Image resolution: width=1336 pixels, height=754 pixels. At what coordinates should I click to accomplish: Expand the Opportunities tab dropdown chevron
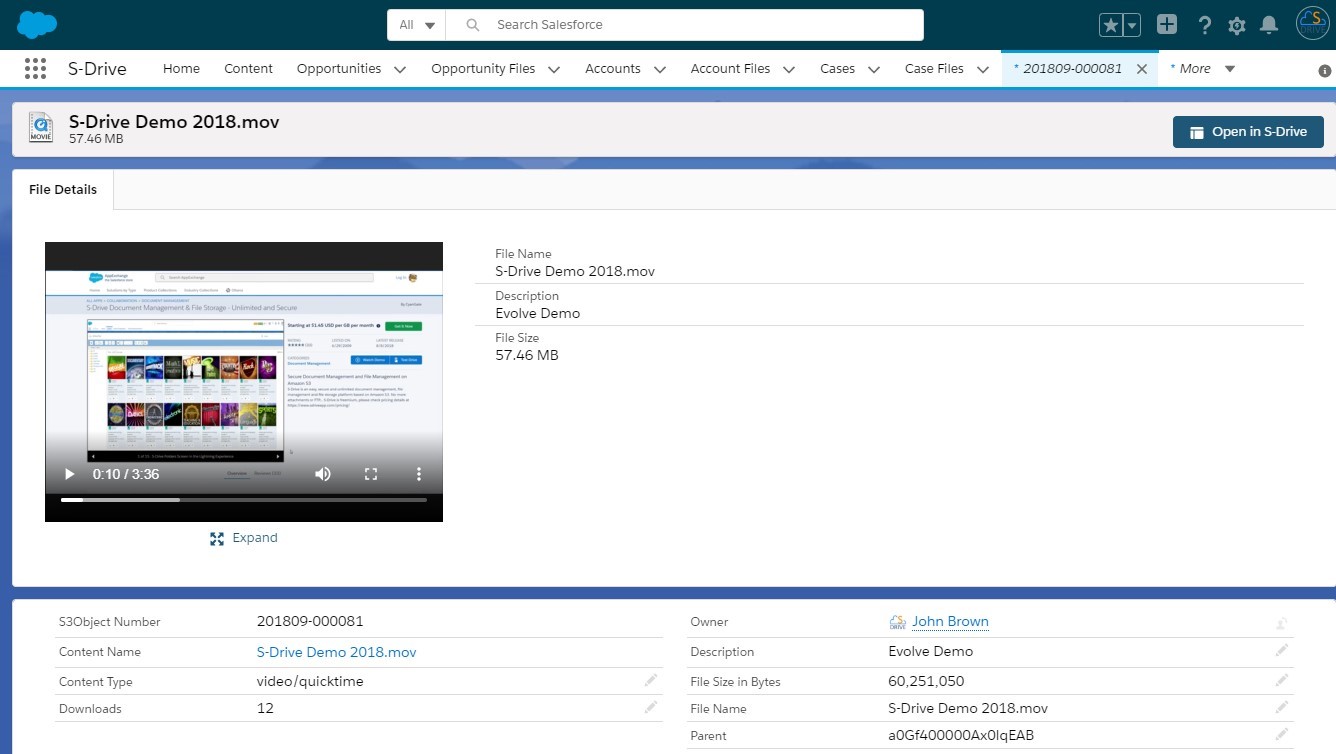[x=400, y=70]
